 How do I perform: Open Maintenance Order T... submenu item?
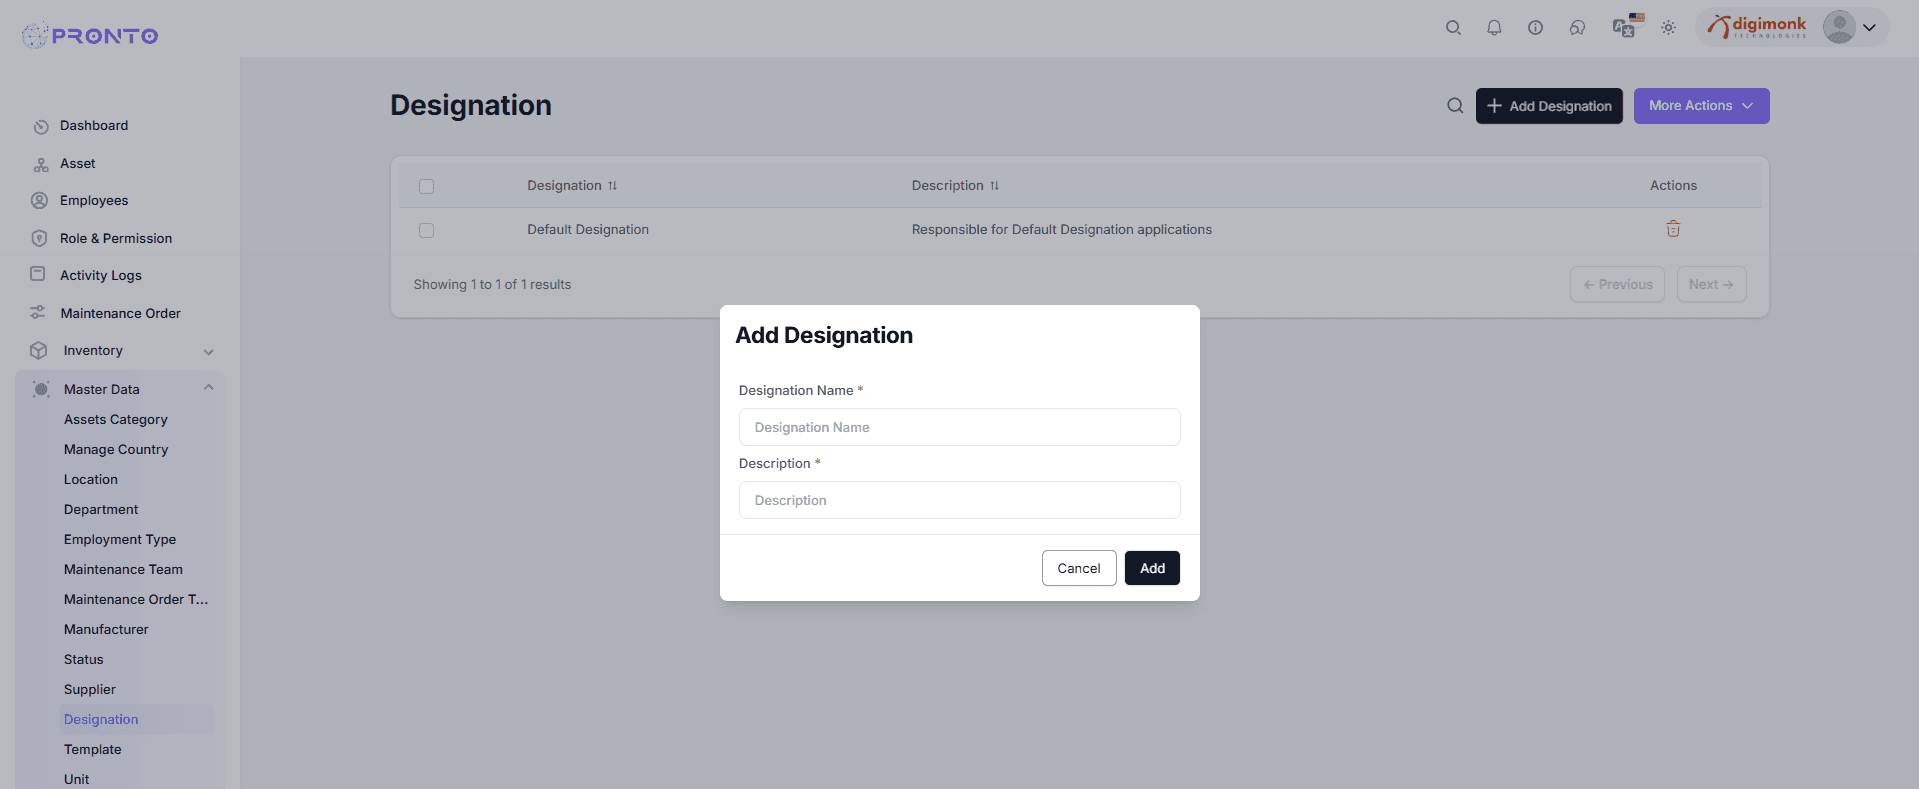pos(136,600)
